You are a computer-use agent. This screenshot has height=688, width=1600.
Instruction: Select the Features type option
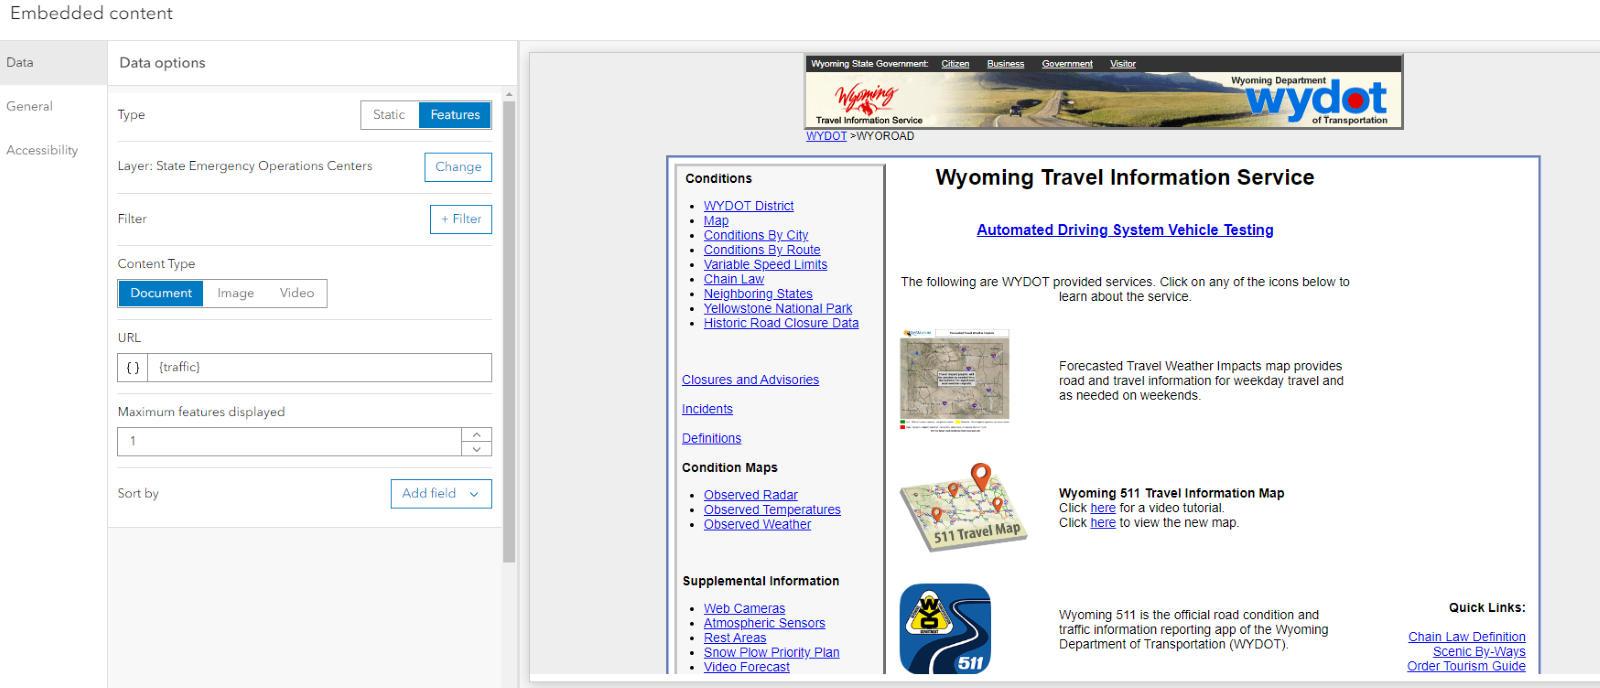(x=455, y=115)
